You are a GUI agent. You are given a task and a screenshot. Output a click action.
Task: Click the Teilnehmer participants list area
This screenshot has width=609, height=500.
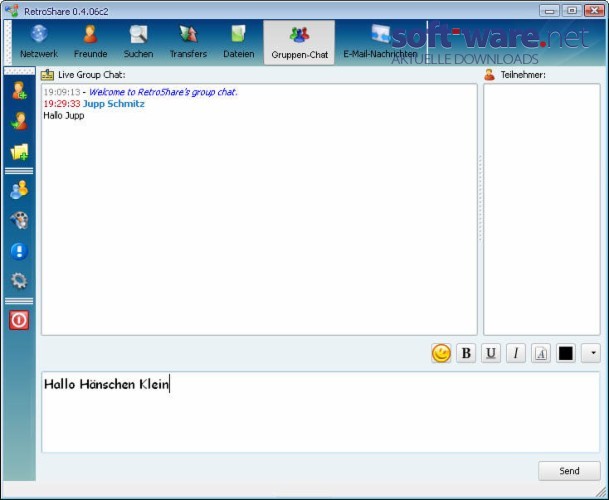pos(542,209)
